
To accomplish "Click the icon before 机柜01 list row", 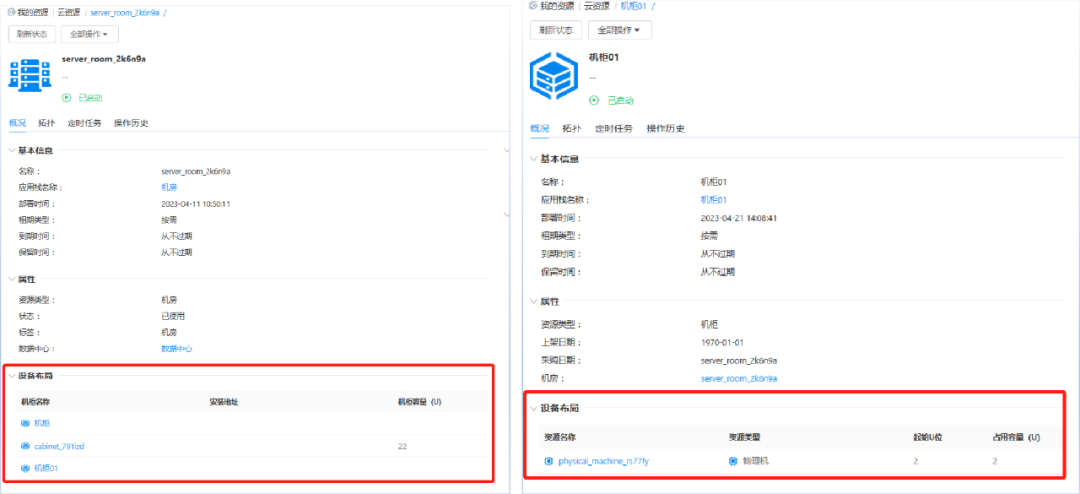I will (x=25, y=468).
